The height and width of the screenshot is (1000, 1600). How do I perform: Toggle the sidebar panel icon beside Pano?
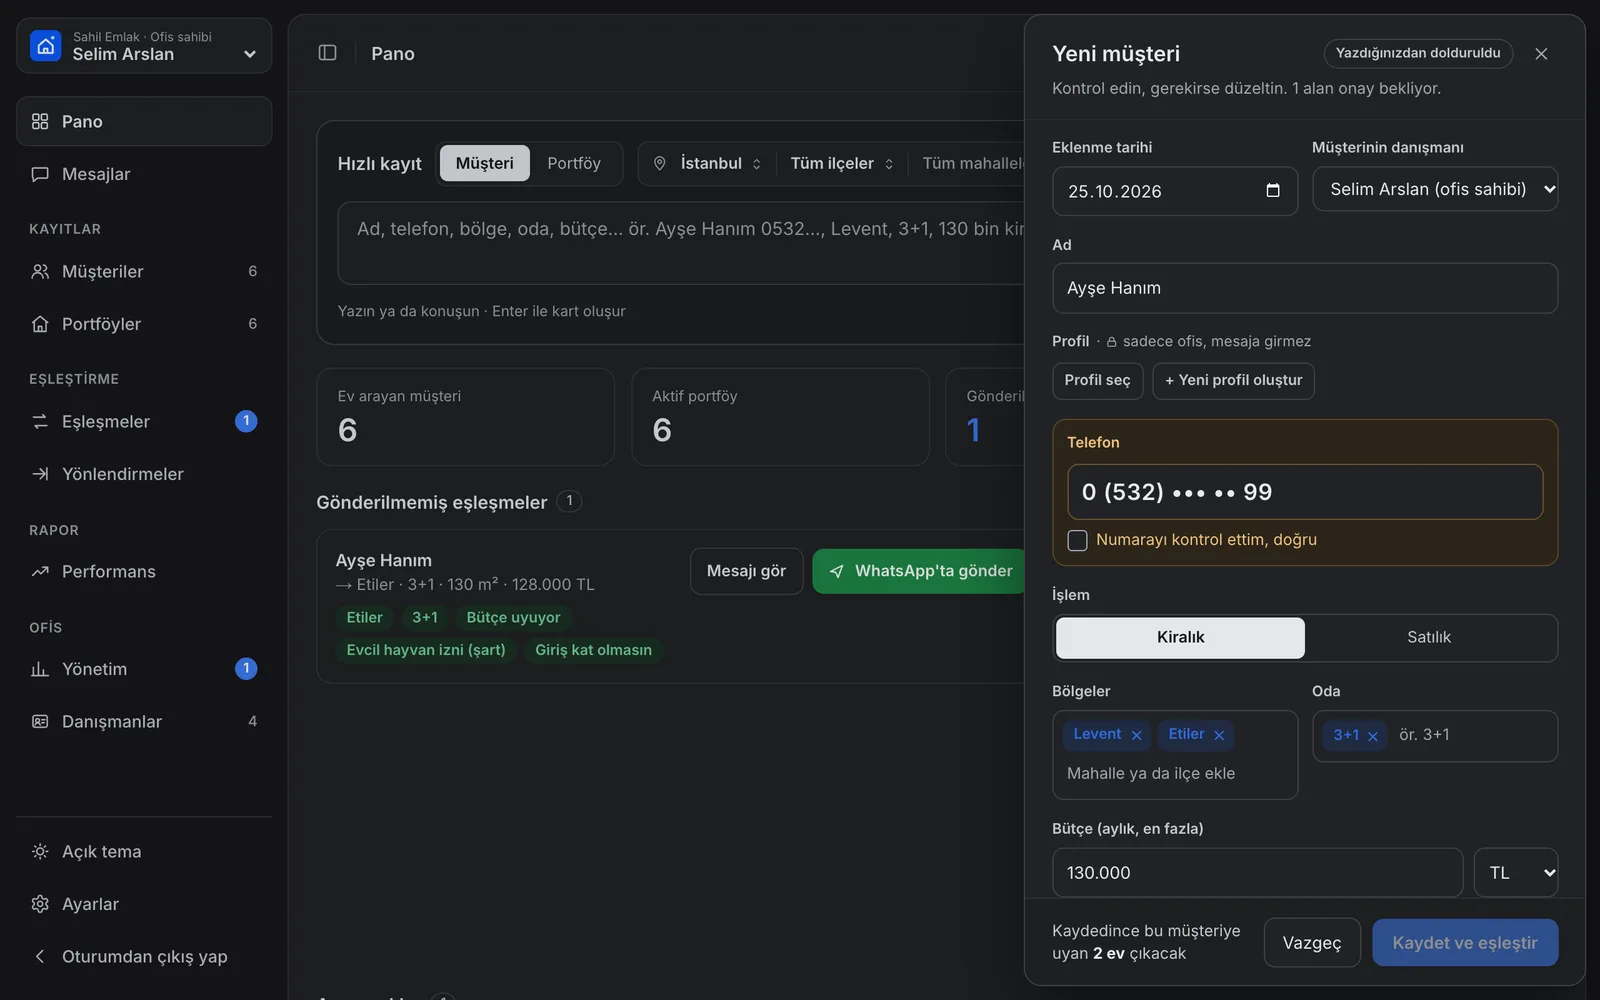327,53
